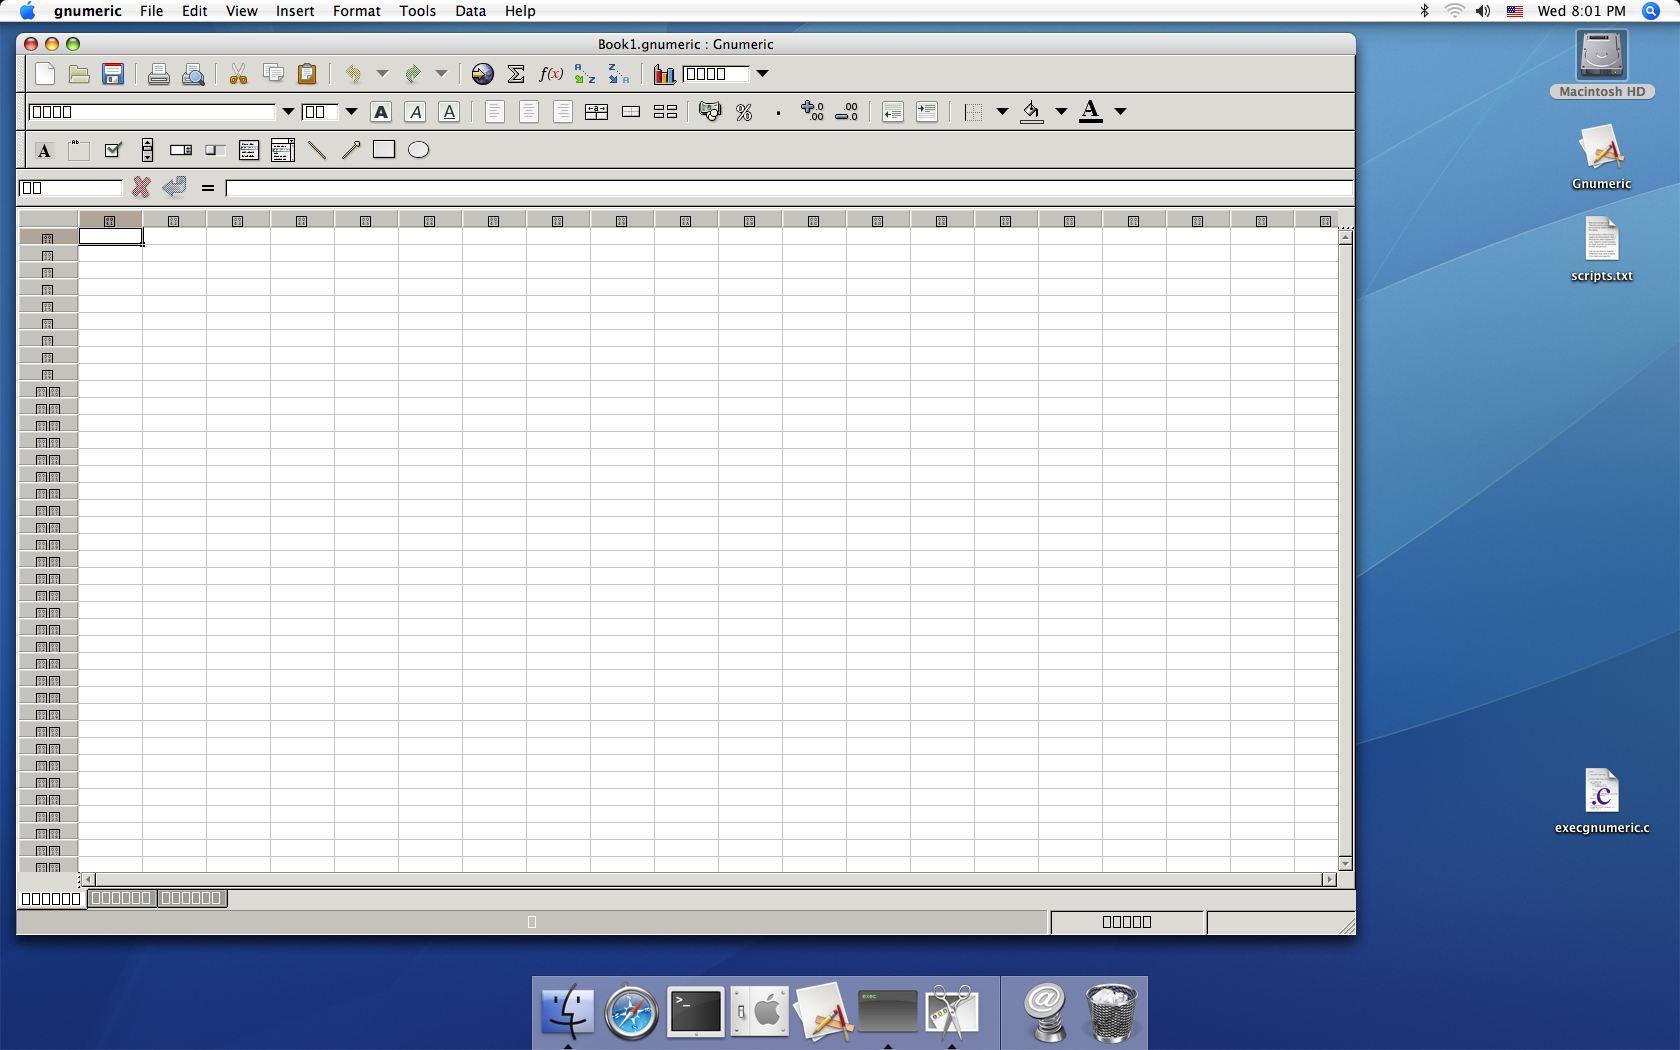Toggle Italic formatting
The image size is (1680, 1050).
pos(416,112)
